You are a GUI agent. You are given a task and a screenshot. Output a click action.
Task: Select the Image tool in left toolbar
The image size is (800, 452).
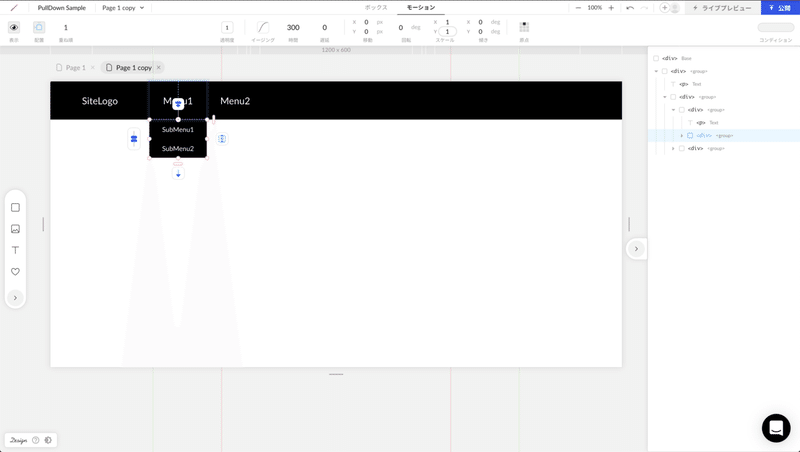click(15, 229)
